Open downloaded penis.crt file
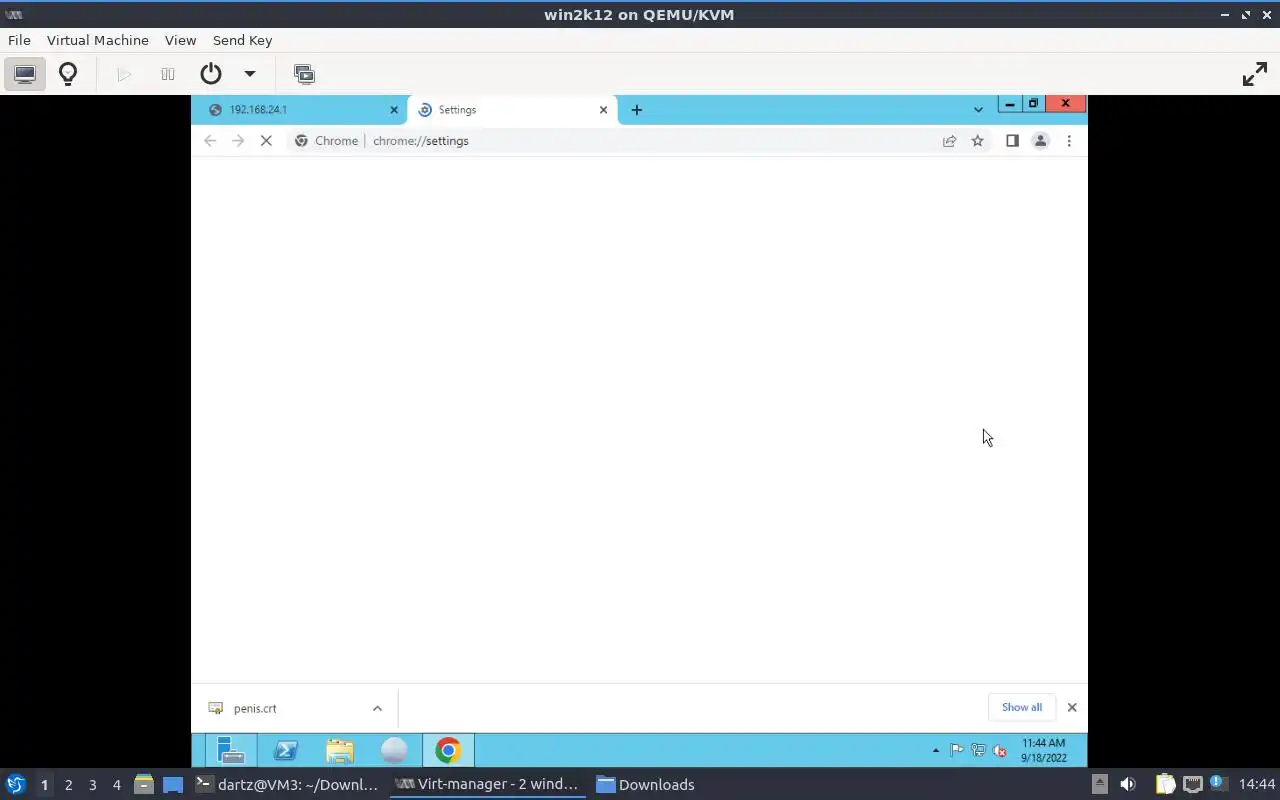Screen dimensions: 1280x800 [x=255, y=708]
